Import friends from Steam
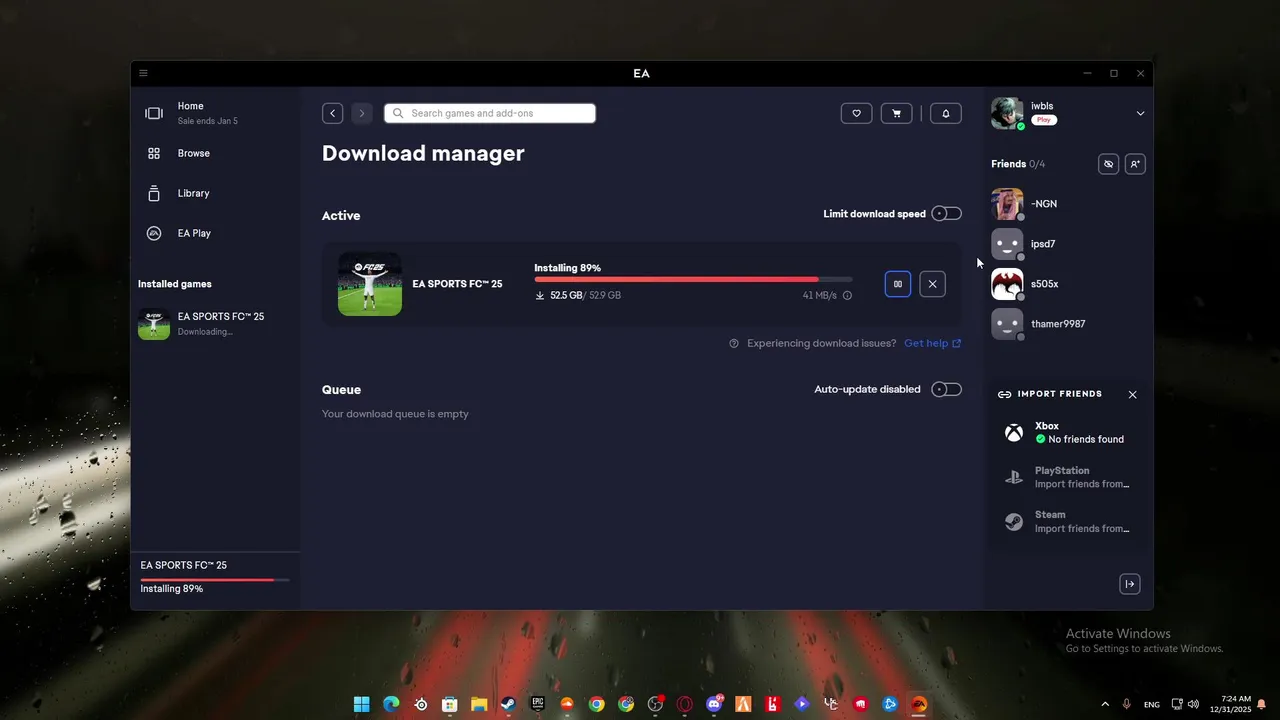This screenshot has width=1280, height=720. pyautogui.click(x=1068, y=521)
